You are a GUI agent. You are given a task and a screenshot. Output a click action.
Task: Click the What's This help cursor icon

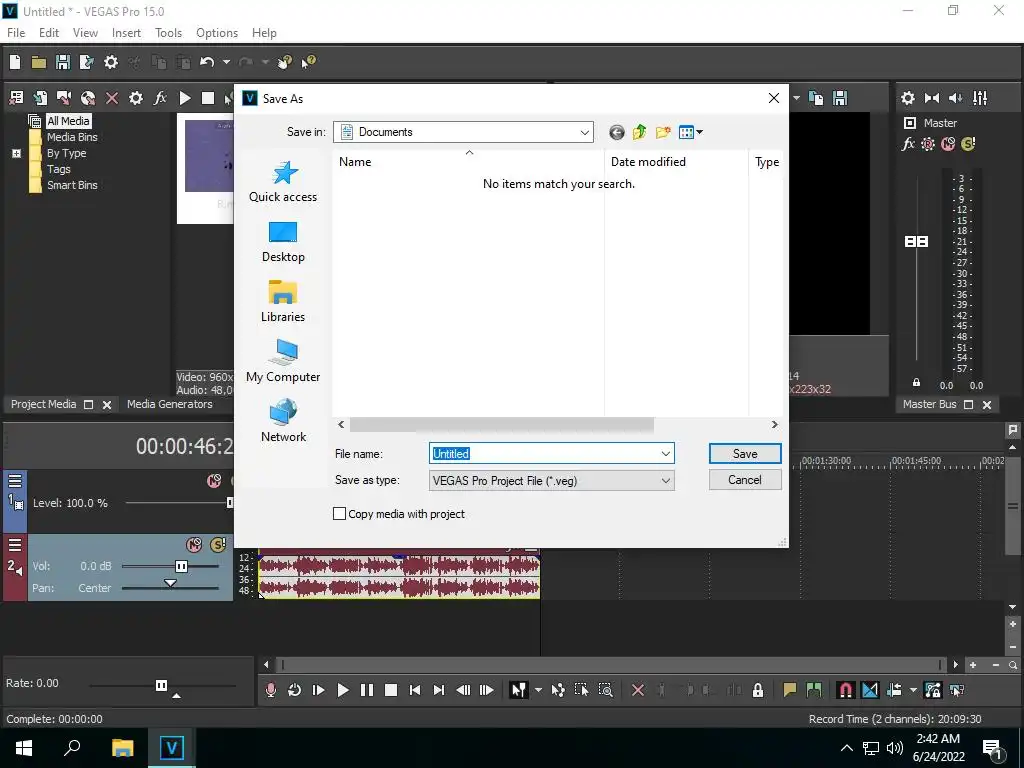(x=308, y=62)
